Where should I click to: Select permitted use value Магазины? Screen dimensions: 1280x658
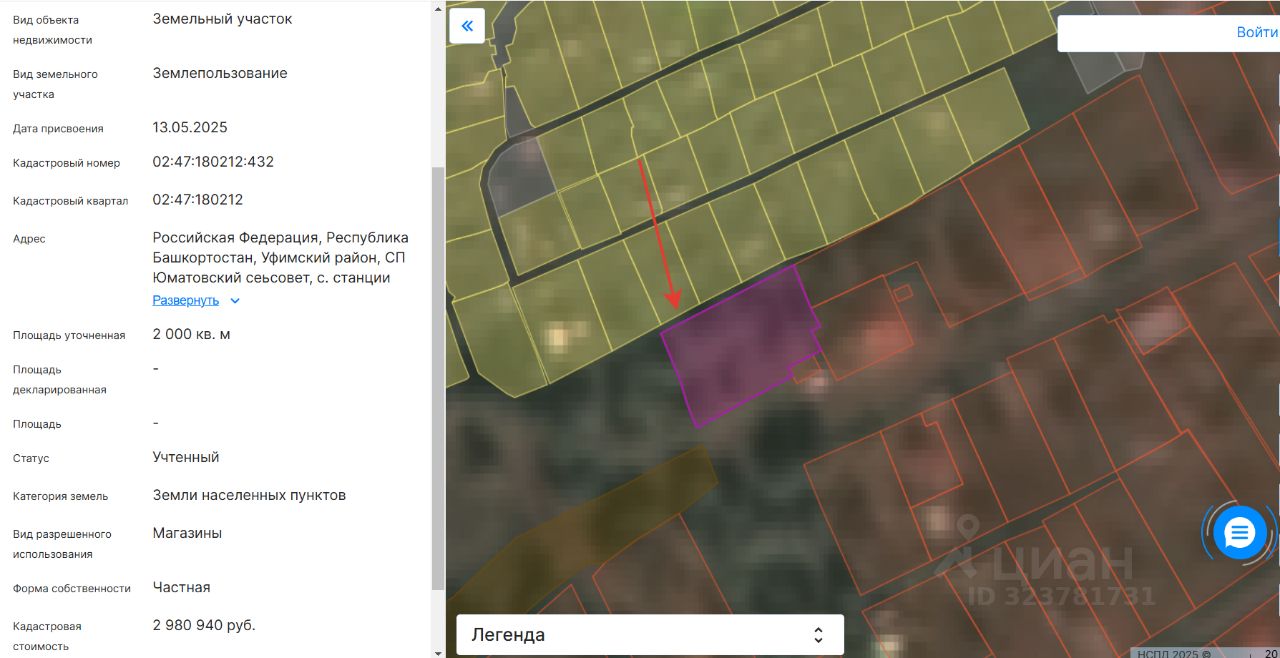point(187,533)
